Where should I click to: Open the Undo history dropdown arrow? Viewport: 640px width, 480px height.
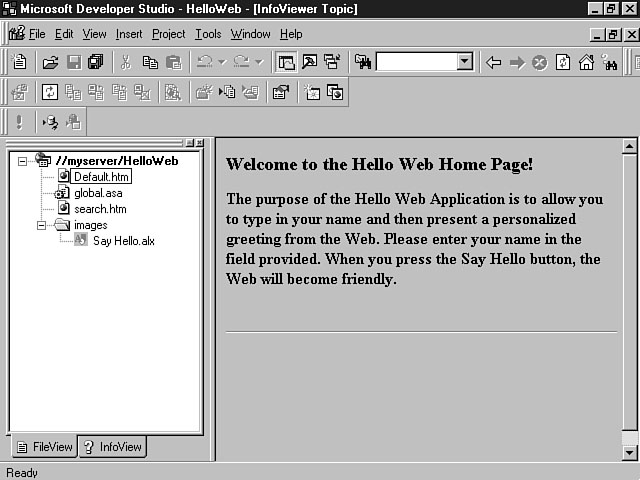(222, 62)
